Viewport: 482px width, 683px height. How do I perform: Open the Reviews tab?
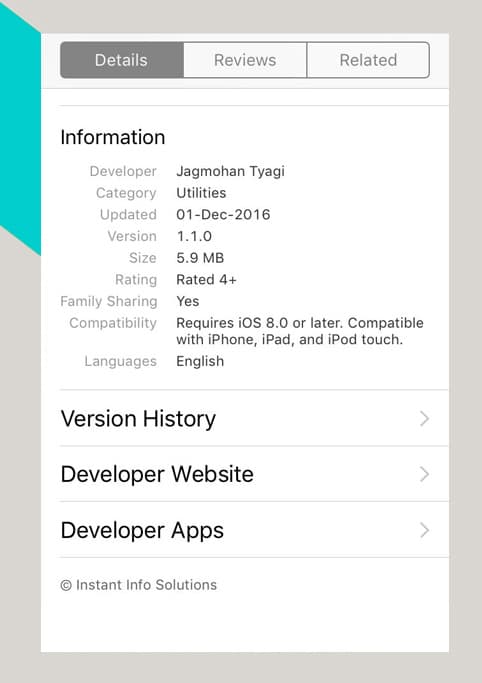tap(245, 60)
